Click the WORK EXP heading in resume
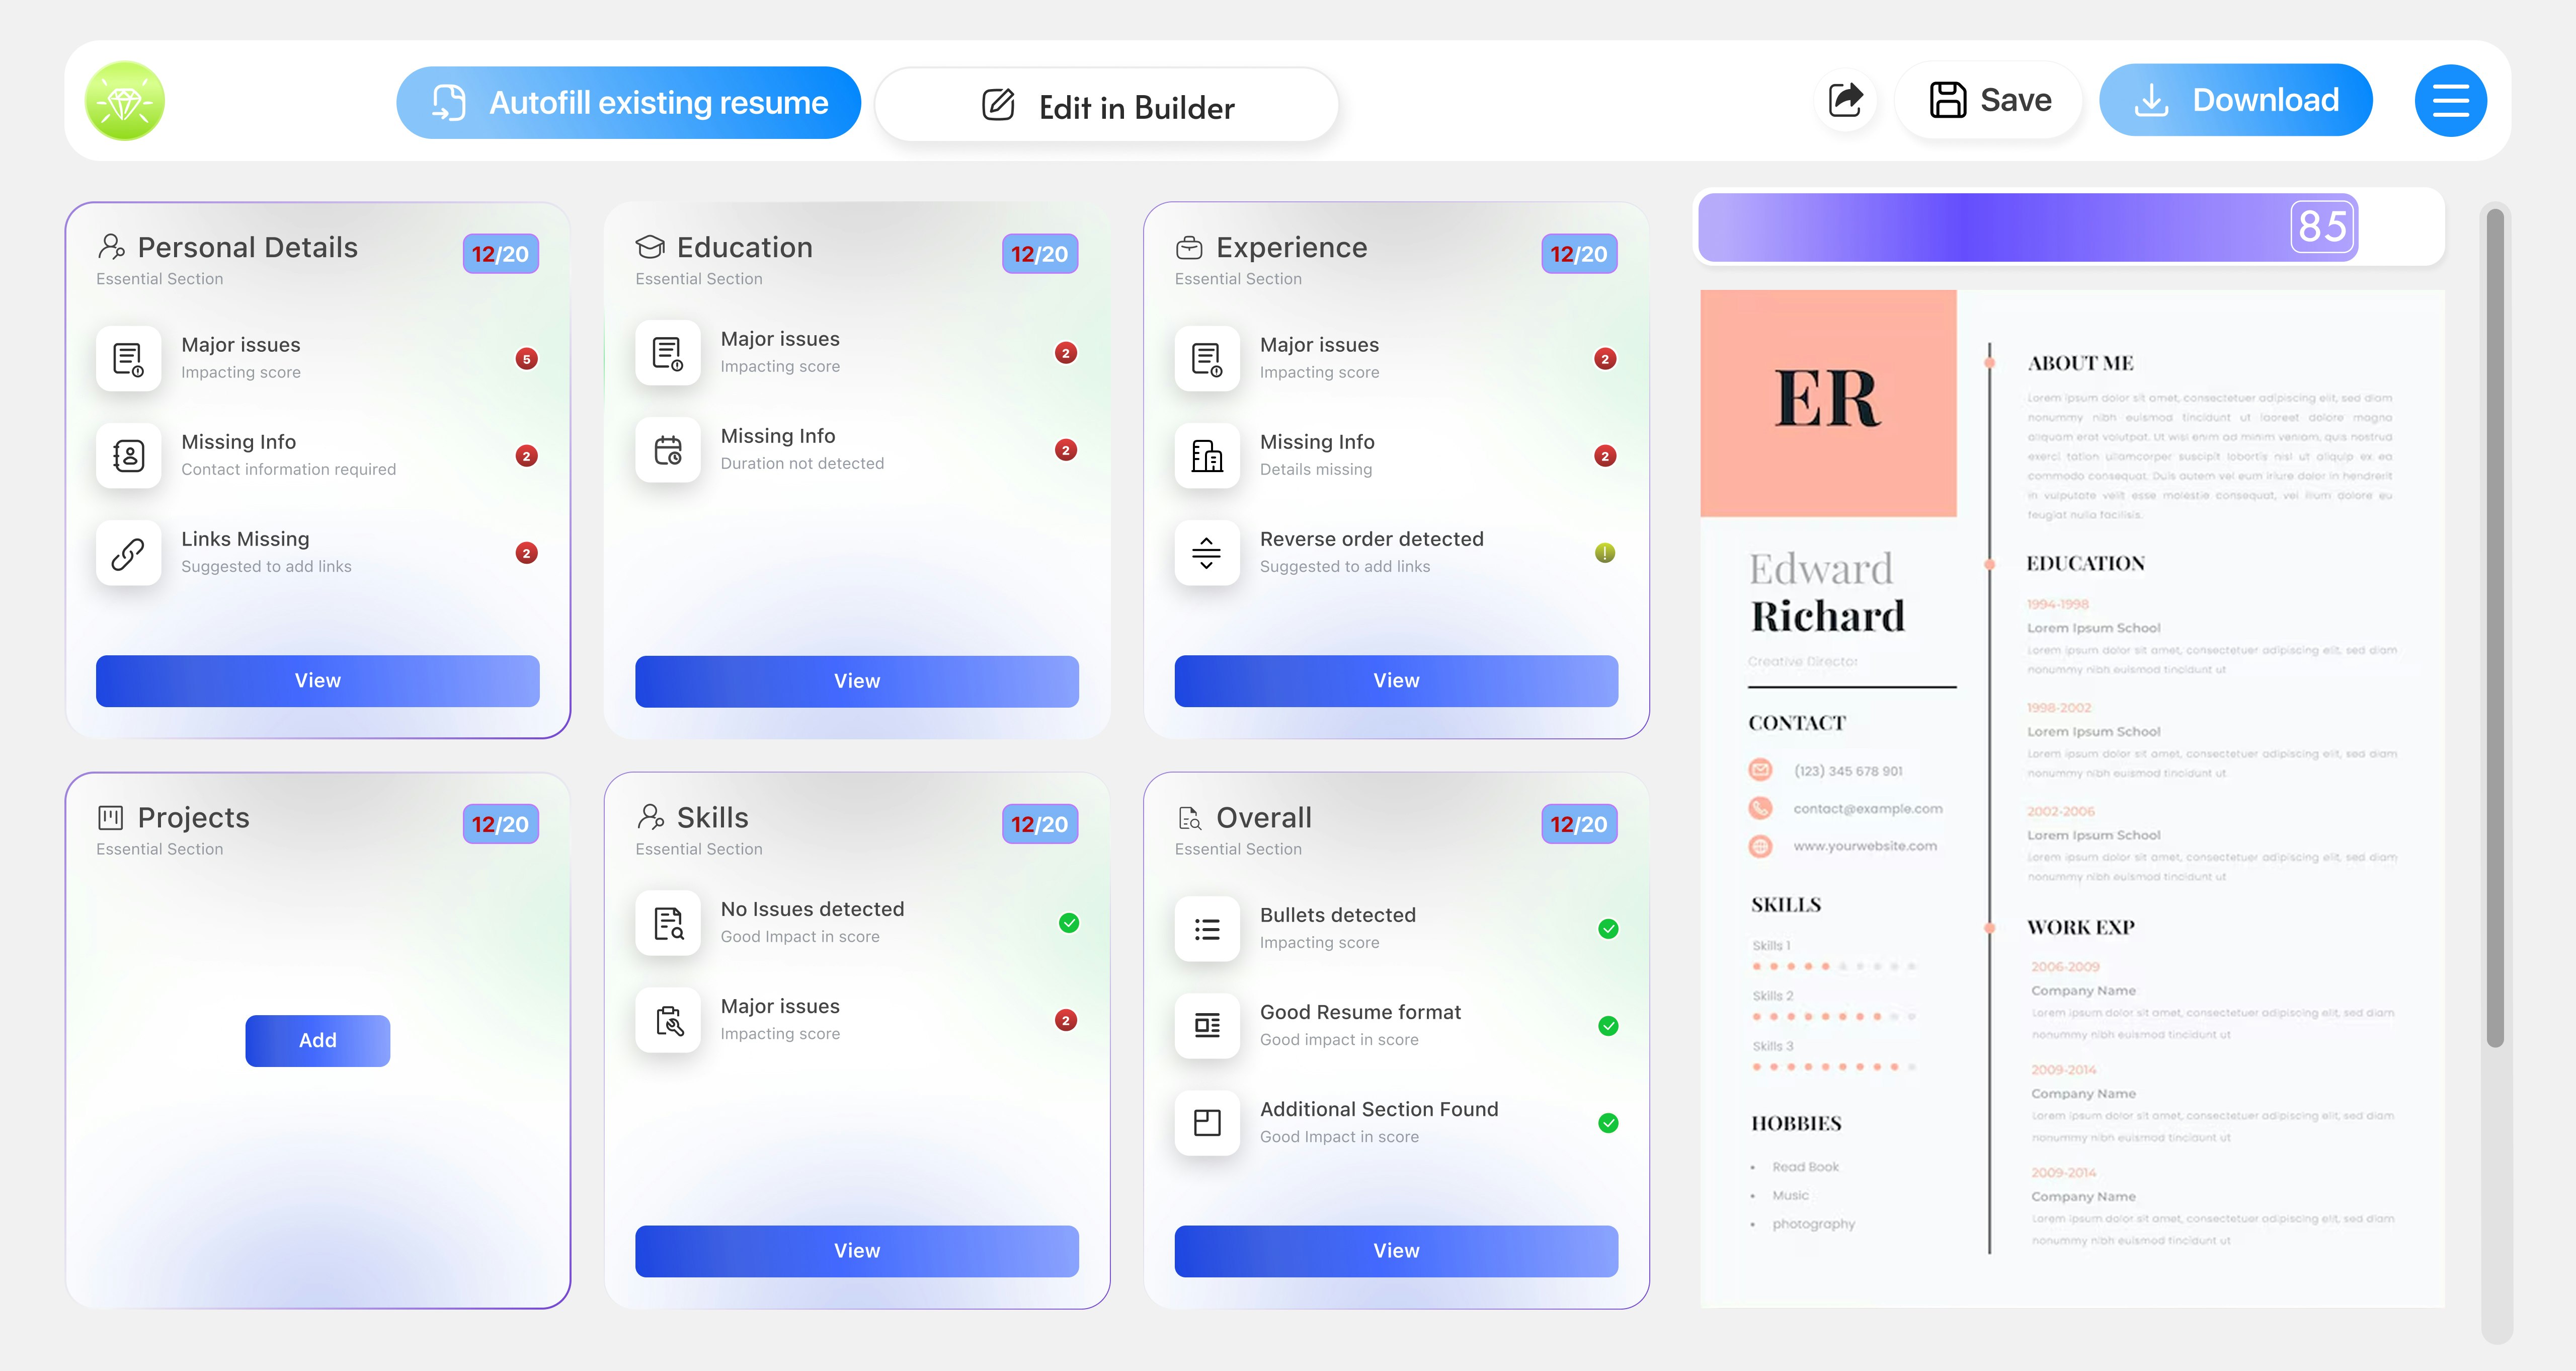Image resolution: width=2576 pixels, height=1371 pixels. click(2081, 927)
